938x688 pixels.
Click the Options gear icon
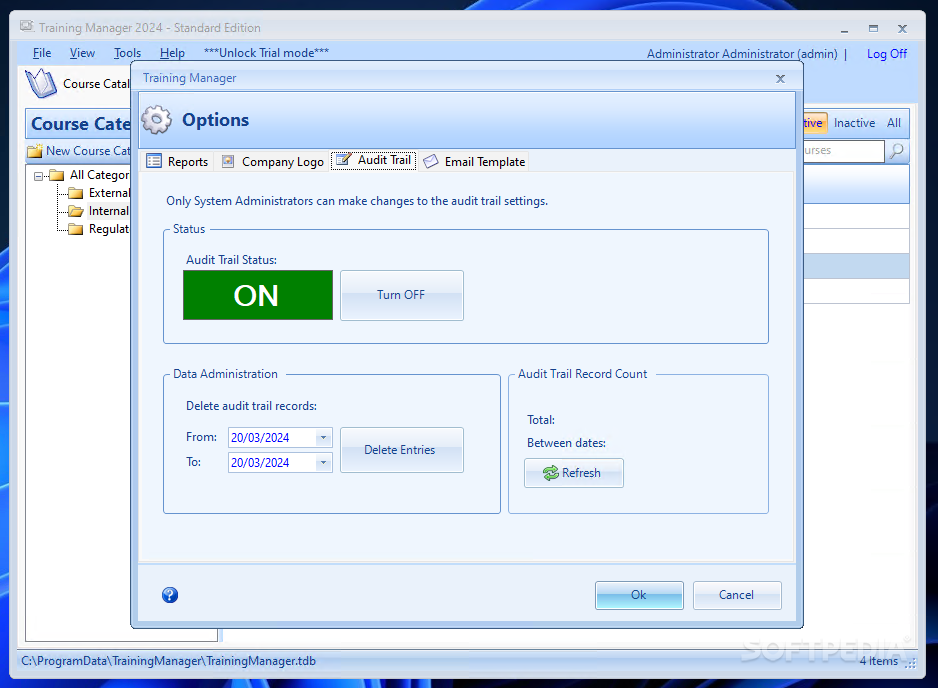coord(157,120)
